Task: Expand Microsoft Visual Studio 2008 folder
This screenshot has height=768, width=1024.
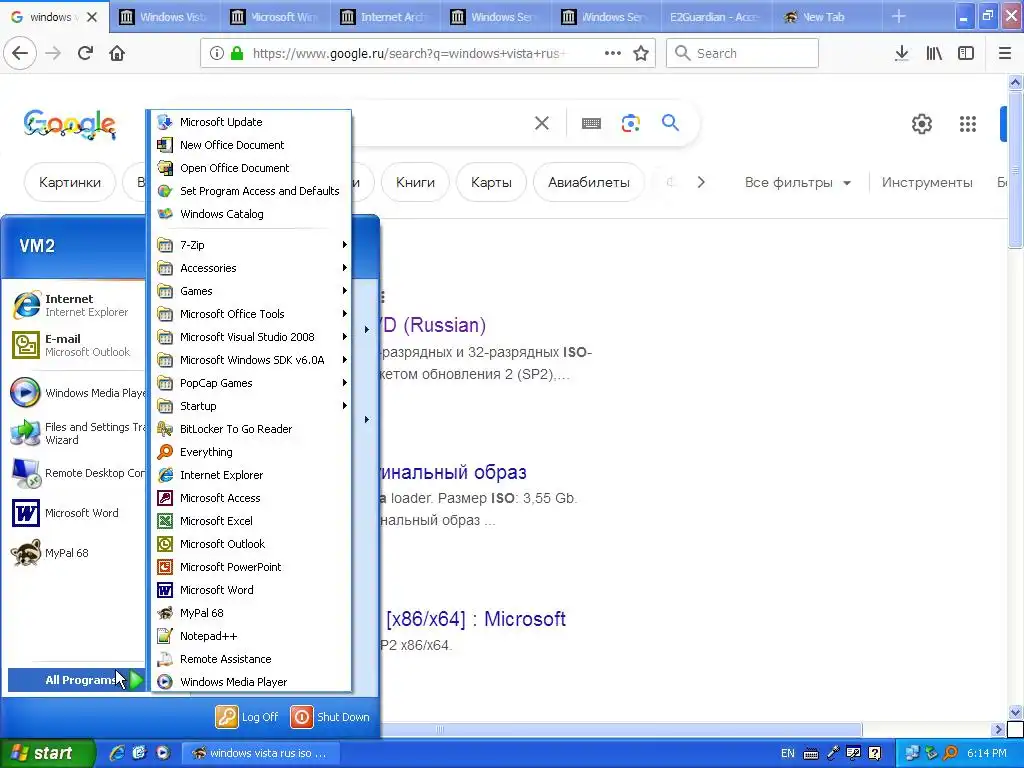Action: [251, 337]
